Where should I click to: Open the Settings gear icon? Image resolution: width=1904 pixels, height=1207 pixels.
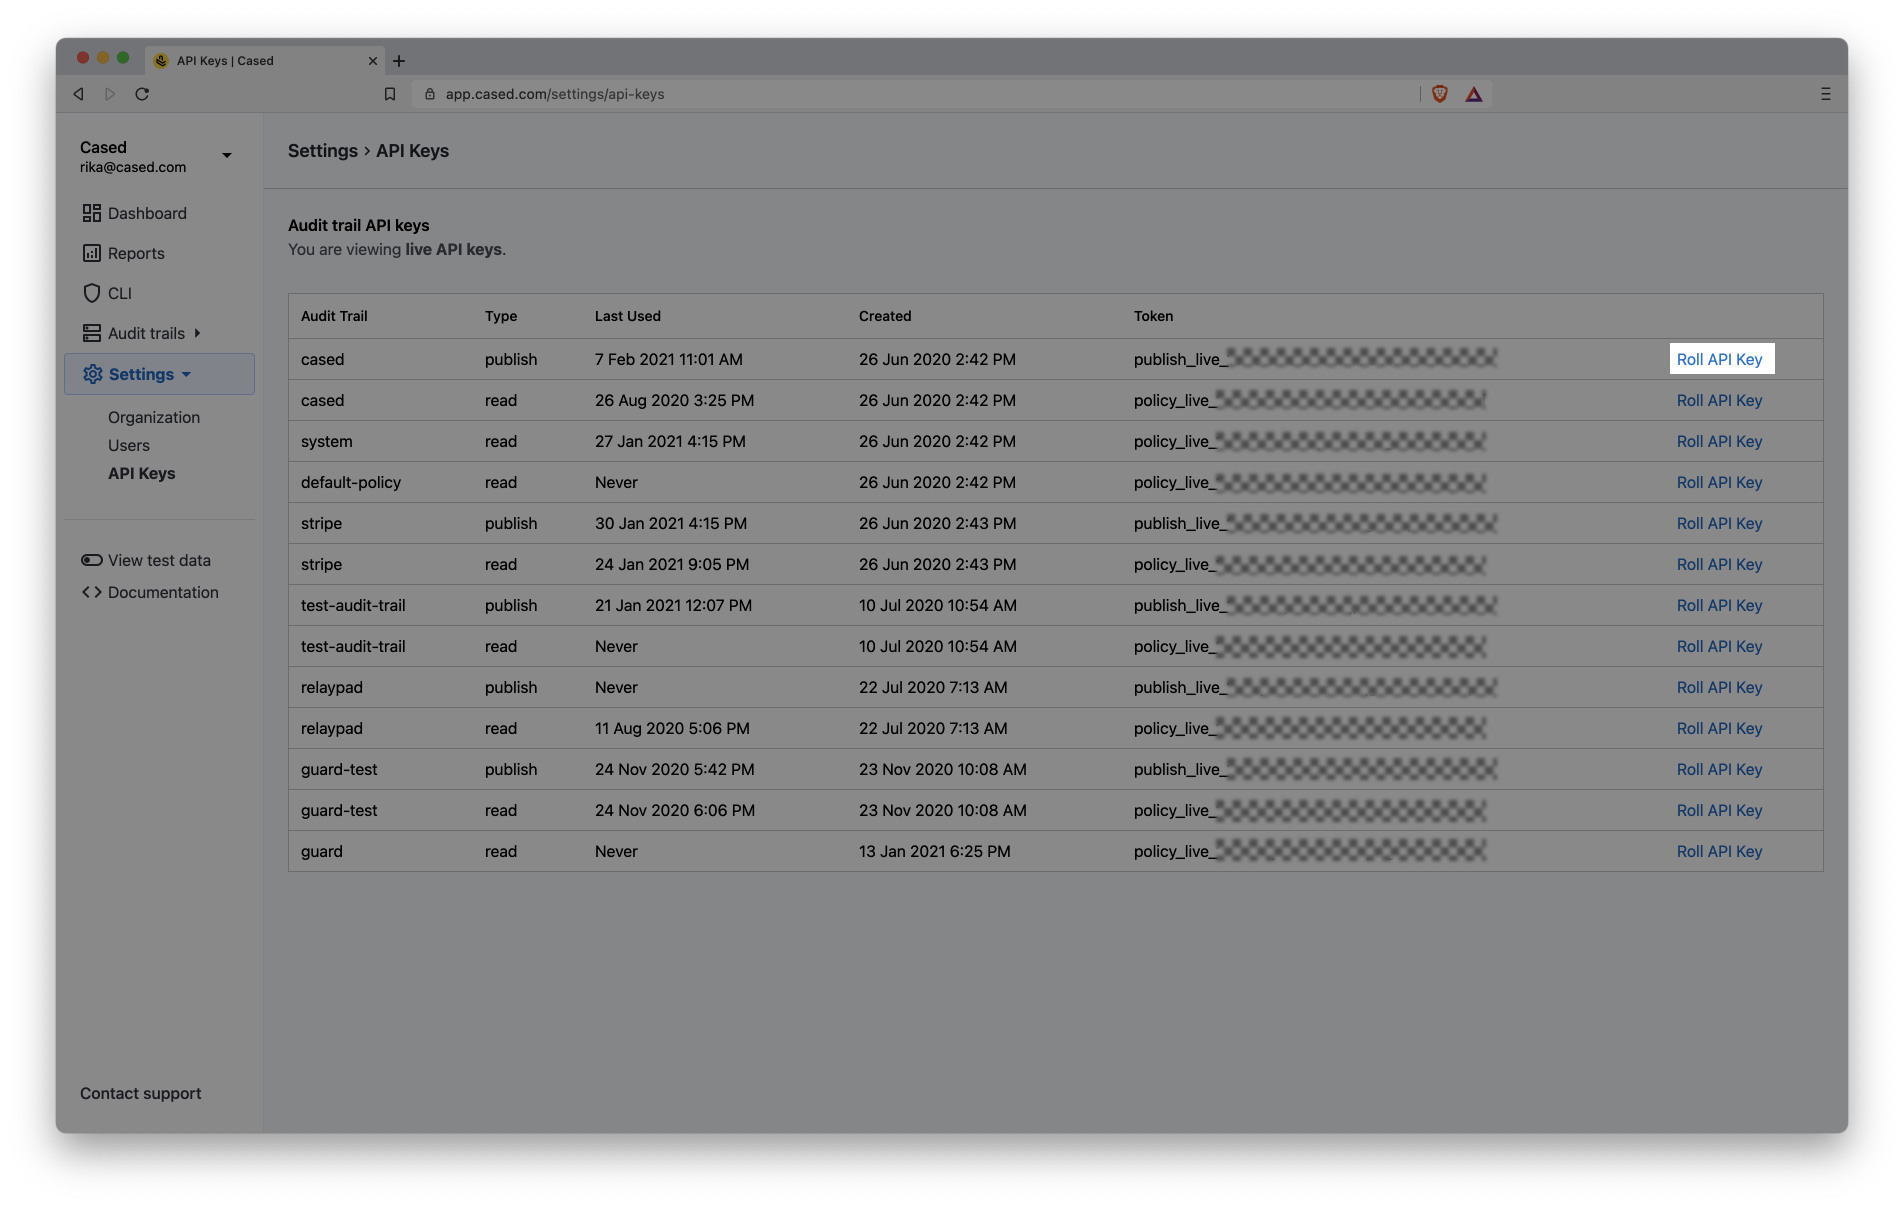point(92,374)
